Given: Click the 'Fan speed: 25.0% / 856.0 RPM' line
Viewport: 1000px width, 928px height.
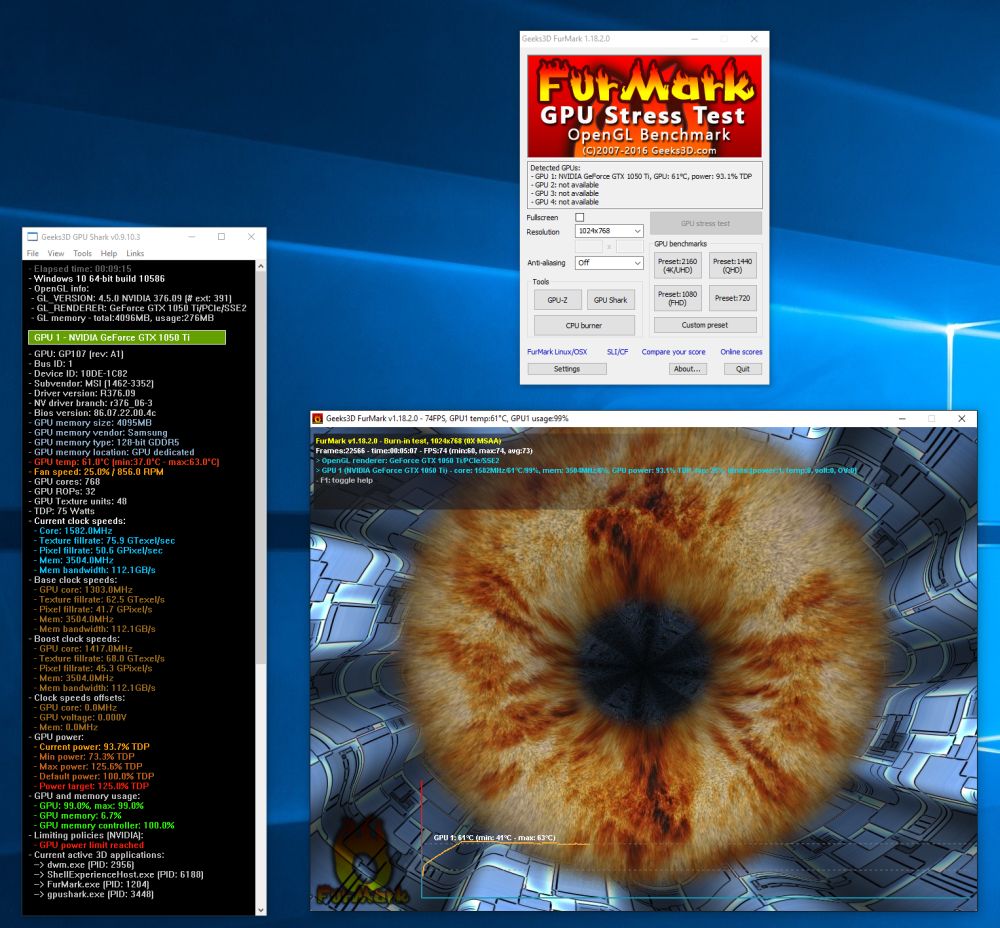Looking at the screenshot, I should (98, 472).
